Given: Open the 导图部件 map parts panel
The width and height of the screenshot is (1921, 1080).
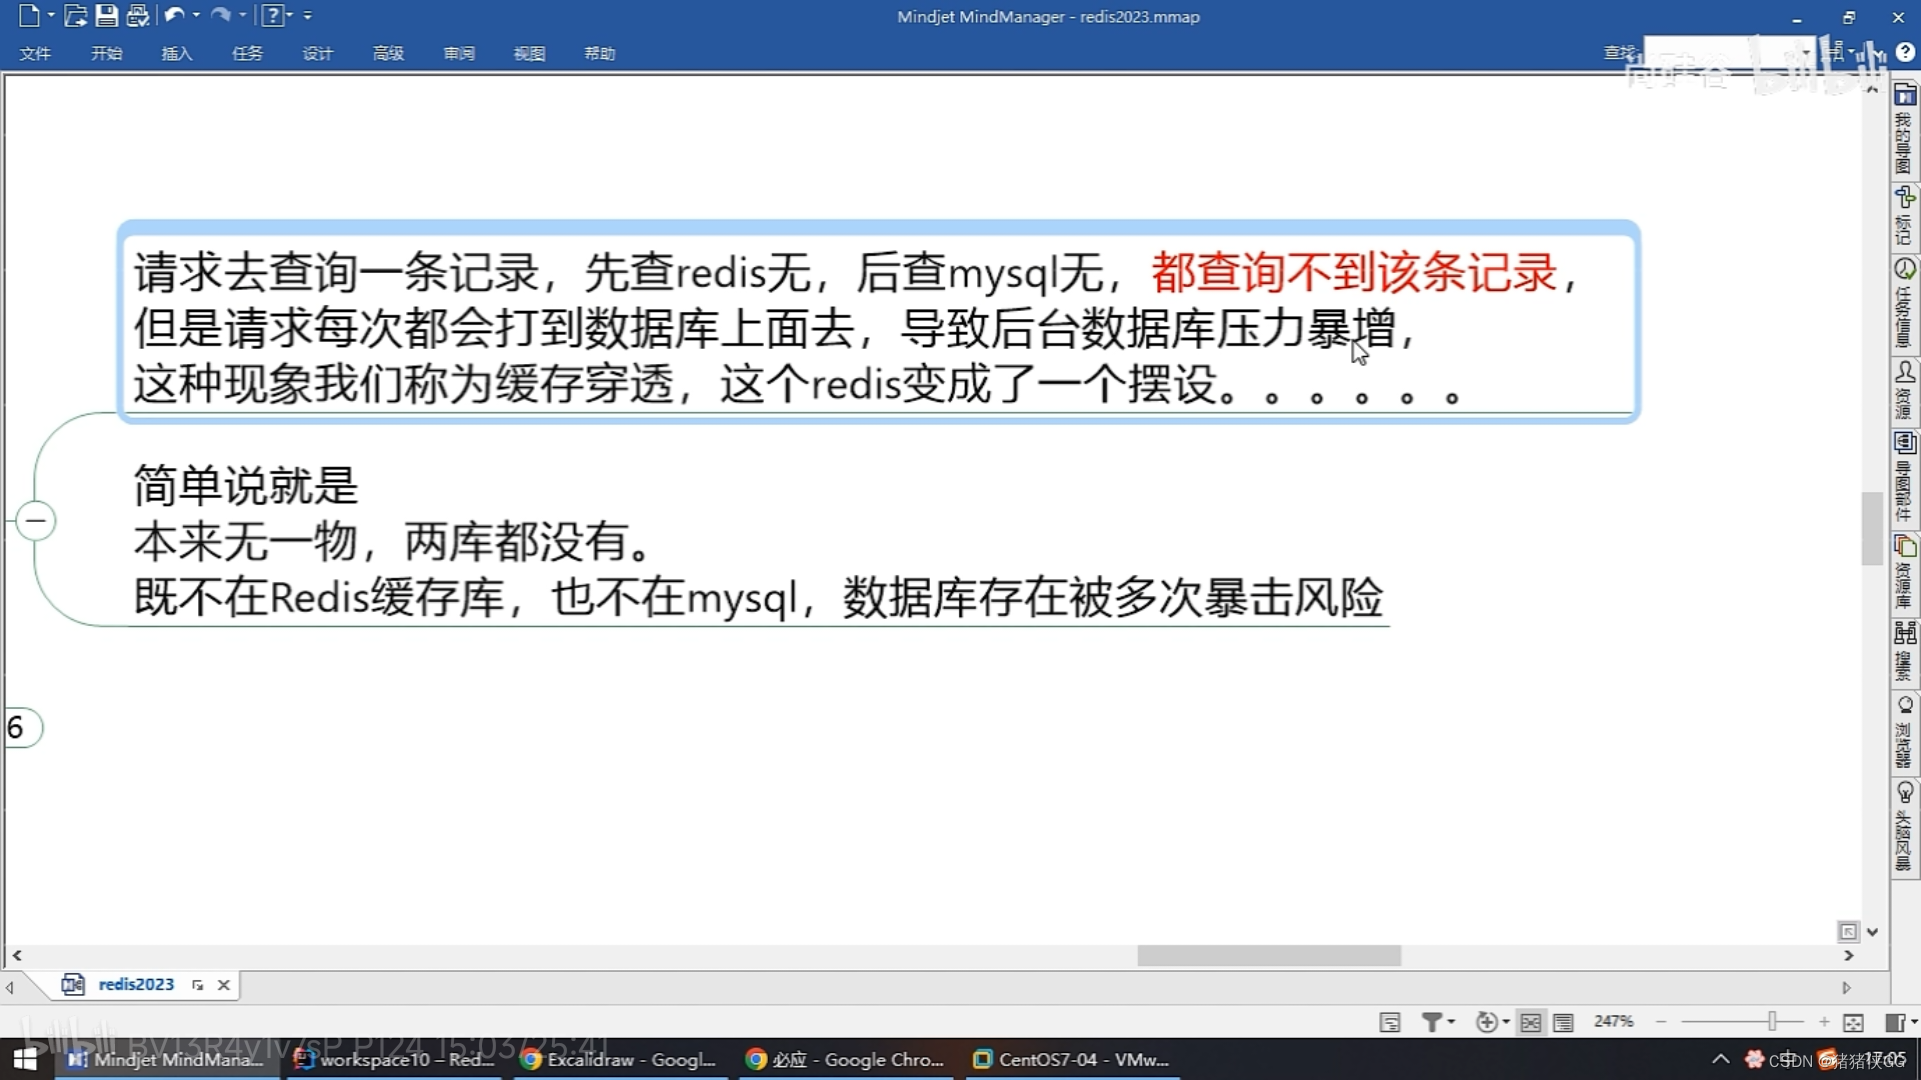Looking at the screenshot, I should (x=1904, y=478).
